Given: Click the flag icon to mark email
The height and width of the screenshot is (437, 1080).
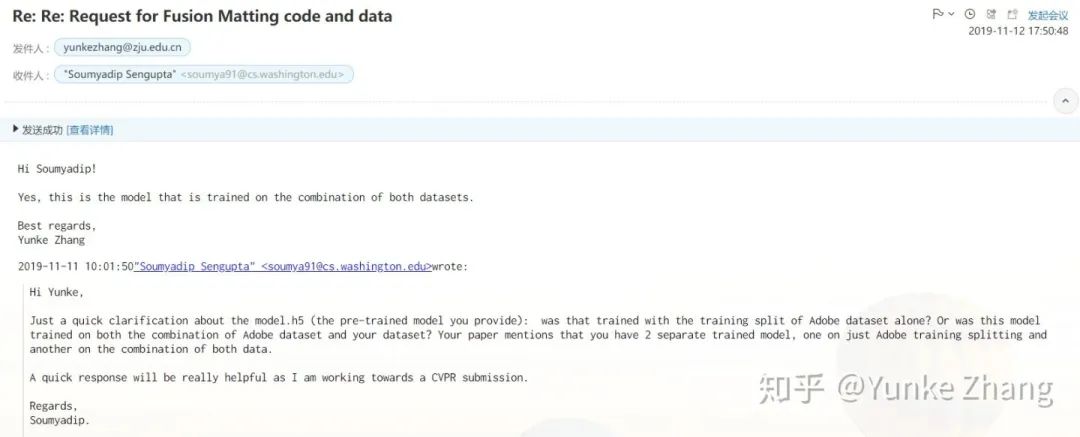Looking at the screenshot, I should 936,14.
